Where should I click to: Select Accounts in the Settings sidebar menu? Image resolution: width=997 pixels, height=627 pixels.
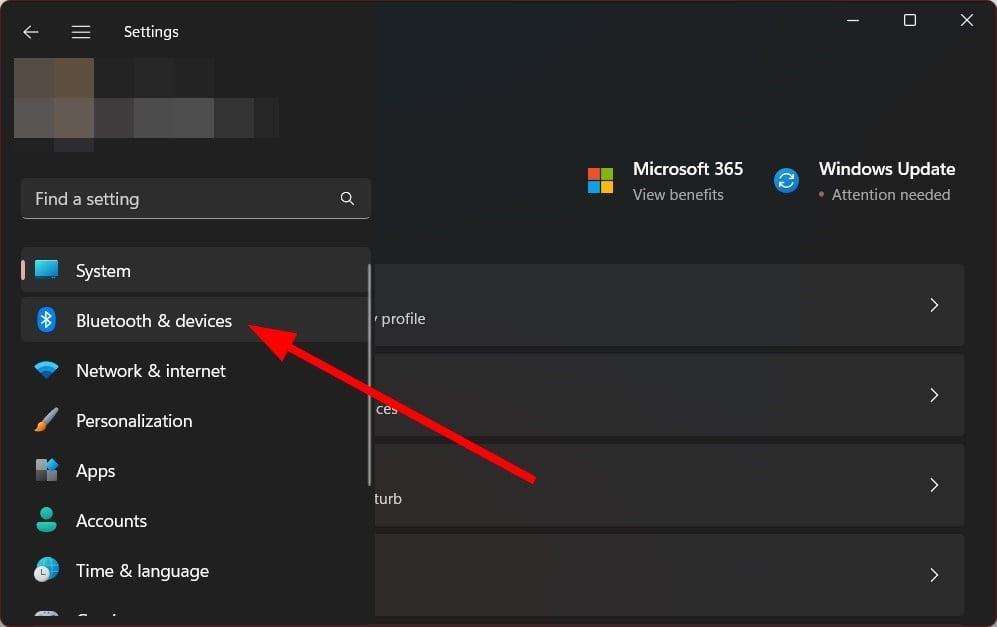coord(111,520)
